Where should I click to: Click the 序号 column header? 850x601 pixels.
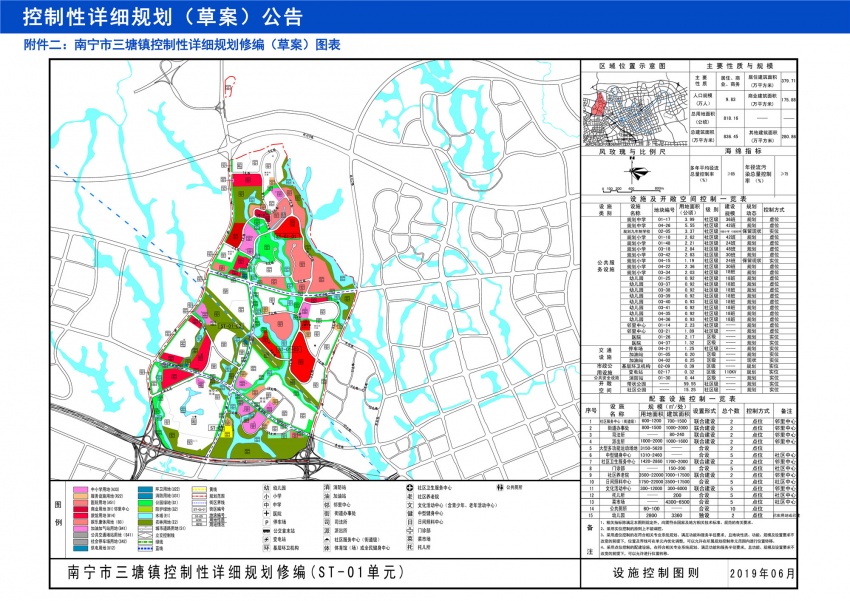coord(590,411)
